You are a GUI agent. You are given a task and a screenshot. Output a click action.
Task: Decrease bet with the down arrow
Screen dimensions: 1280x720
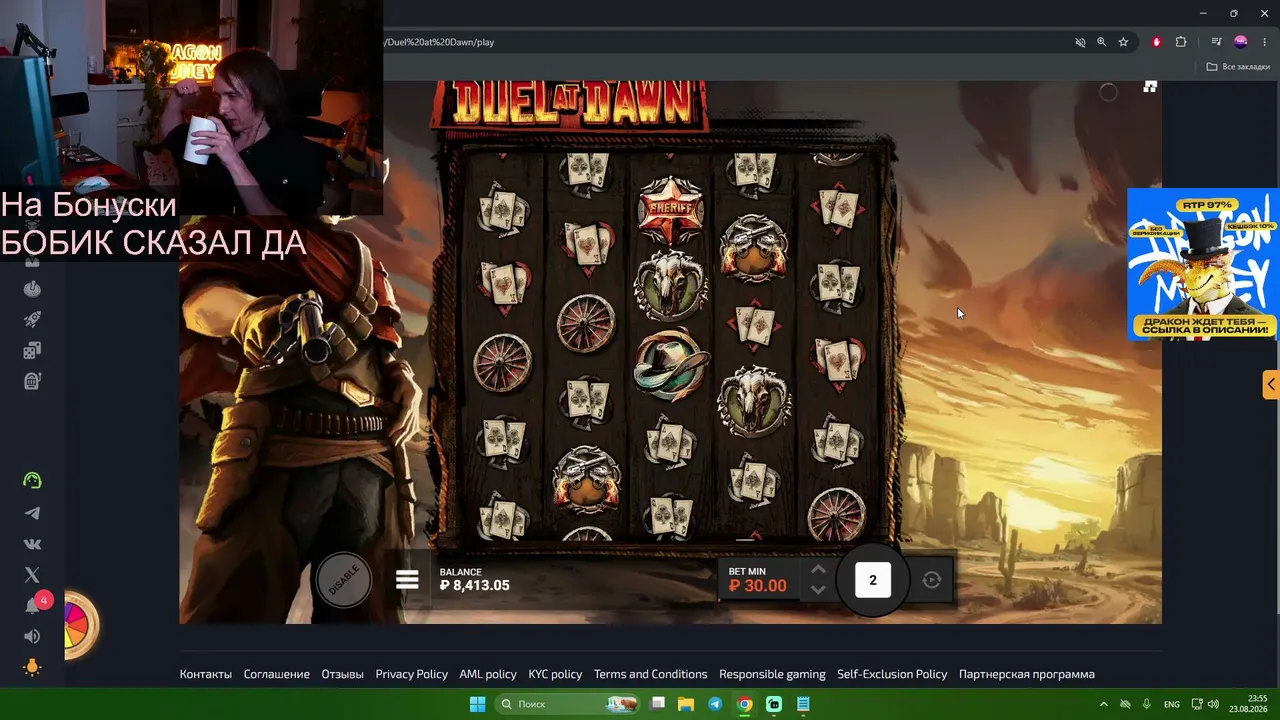click(818, 590)
